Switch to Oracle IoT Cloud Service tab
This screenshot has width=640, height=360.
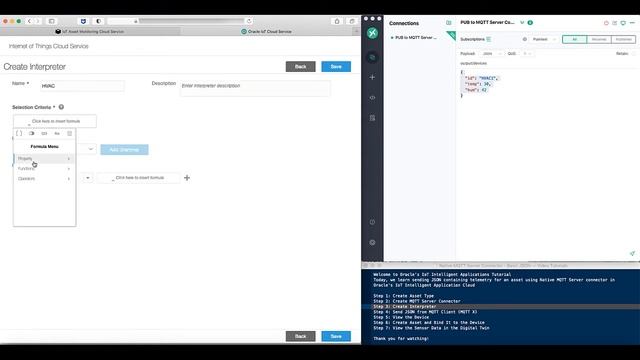coord(266,31)
